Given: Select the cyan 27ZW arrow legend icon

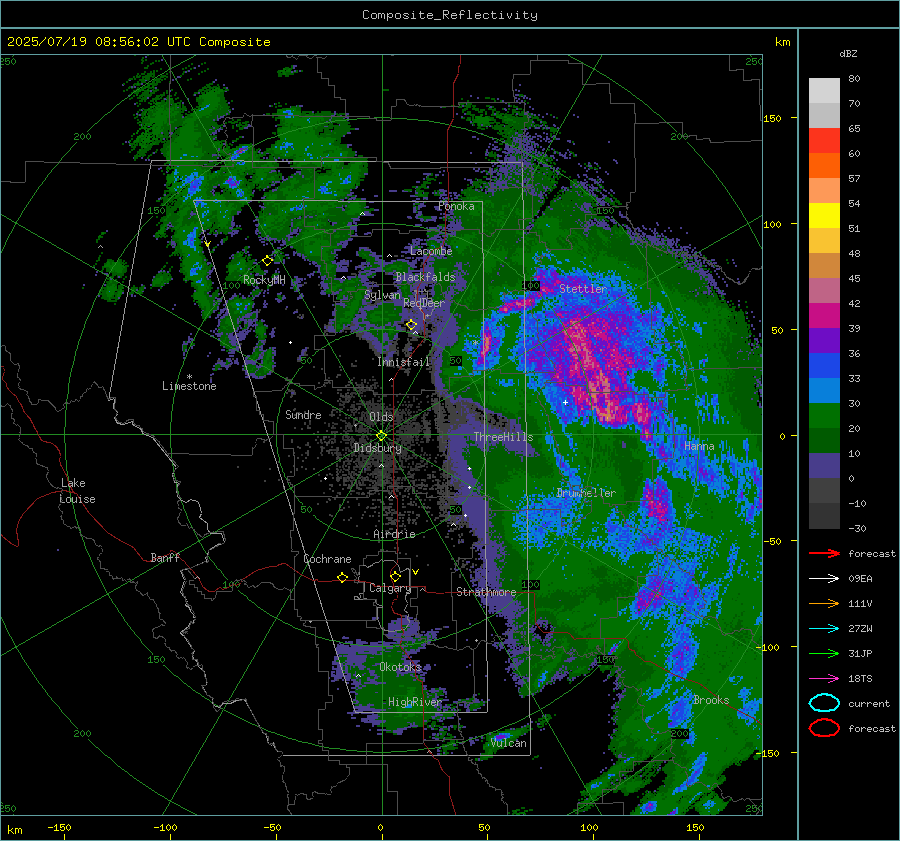Looking at the screenshot, I should (x=824, y=628).
